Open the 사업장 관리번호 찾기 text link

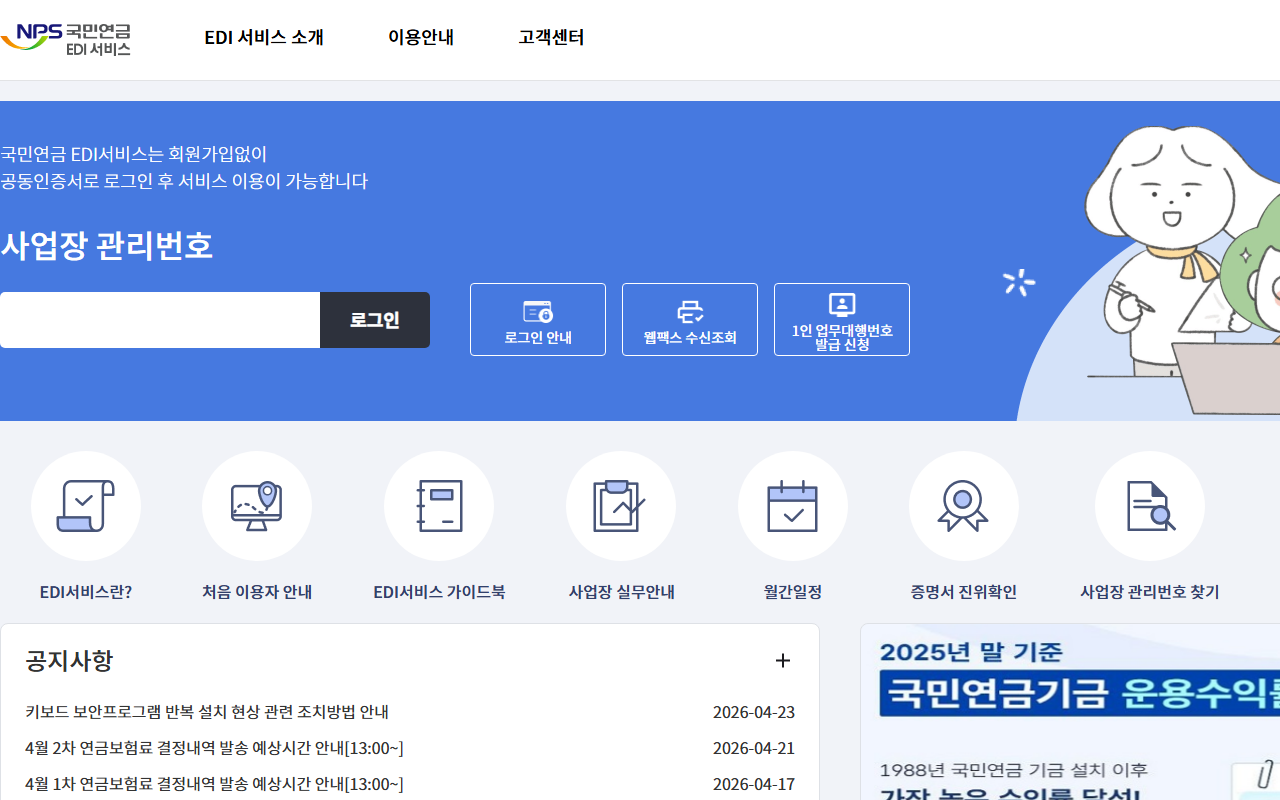1150,592
